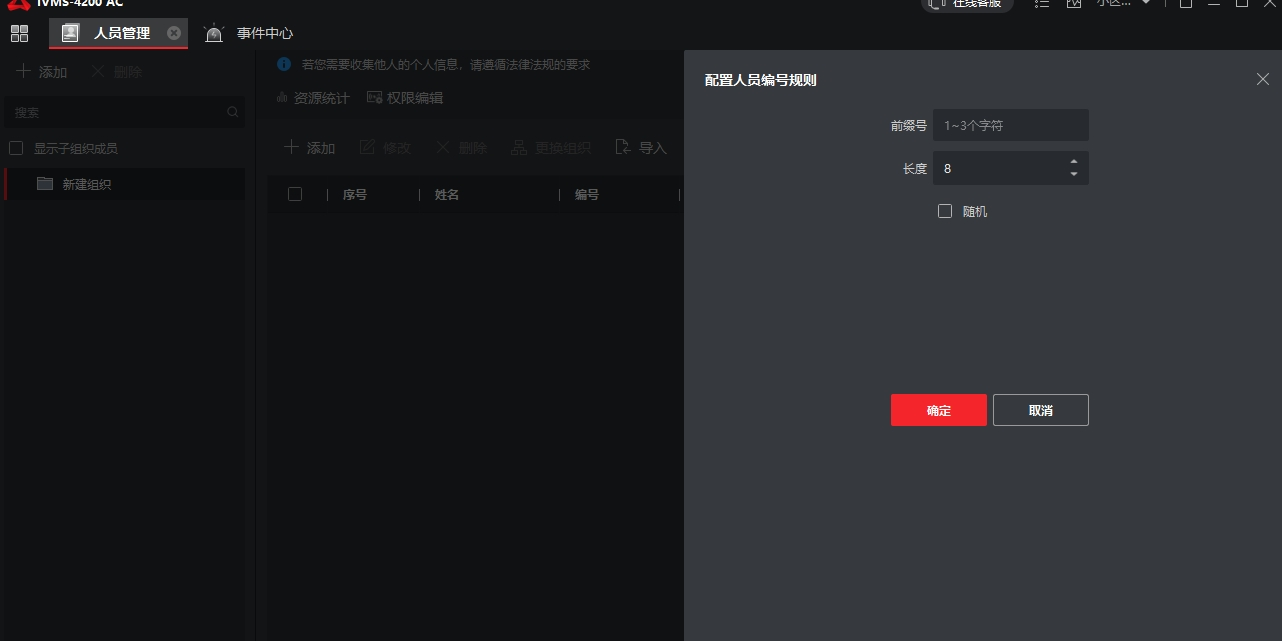The width and height of the screenshot is (1282, 641).
Task: Open 在线客服 online support
Action: click(966, 4)
